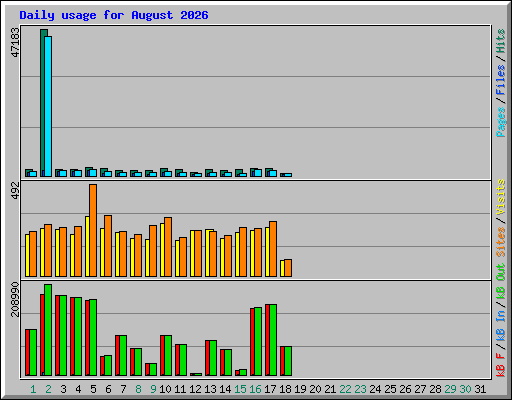This screenshot has height=400, width=512.
Task: Click the orange sites bar for day 10
Action: click(x=168, y=247)
